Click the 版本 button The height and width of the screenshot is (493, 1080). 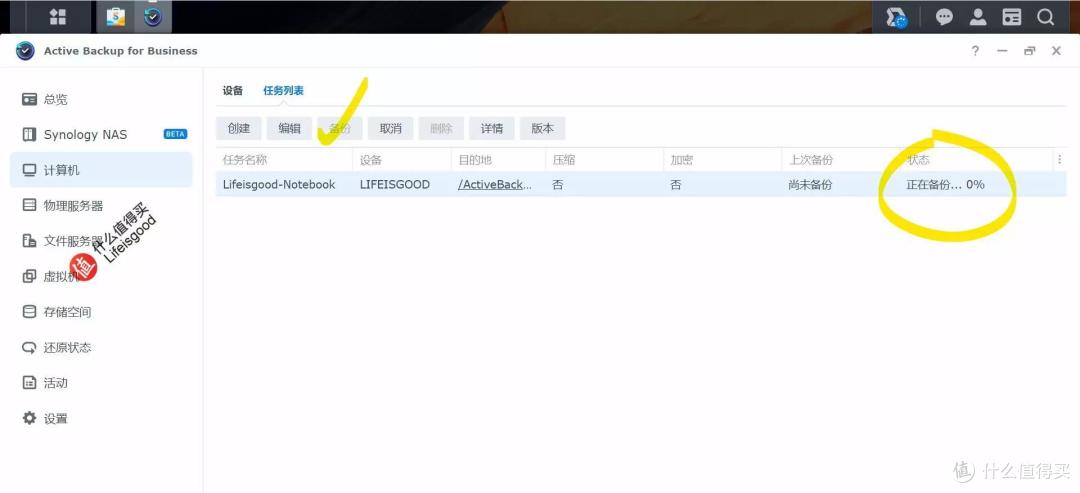point(543,128)
